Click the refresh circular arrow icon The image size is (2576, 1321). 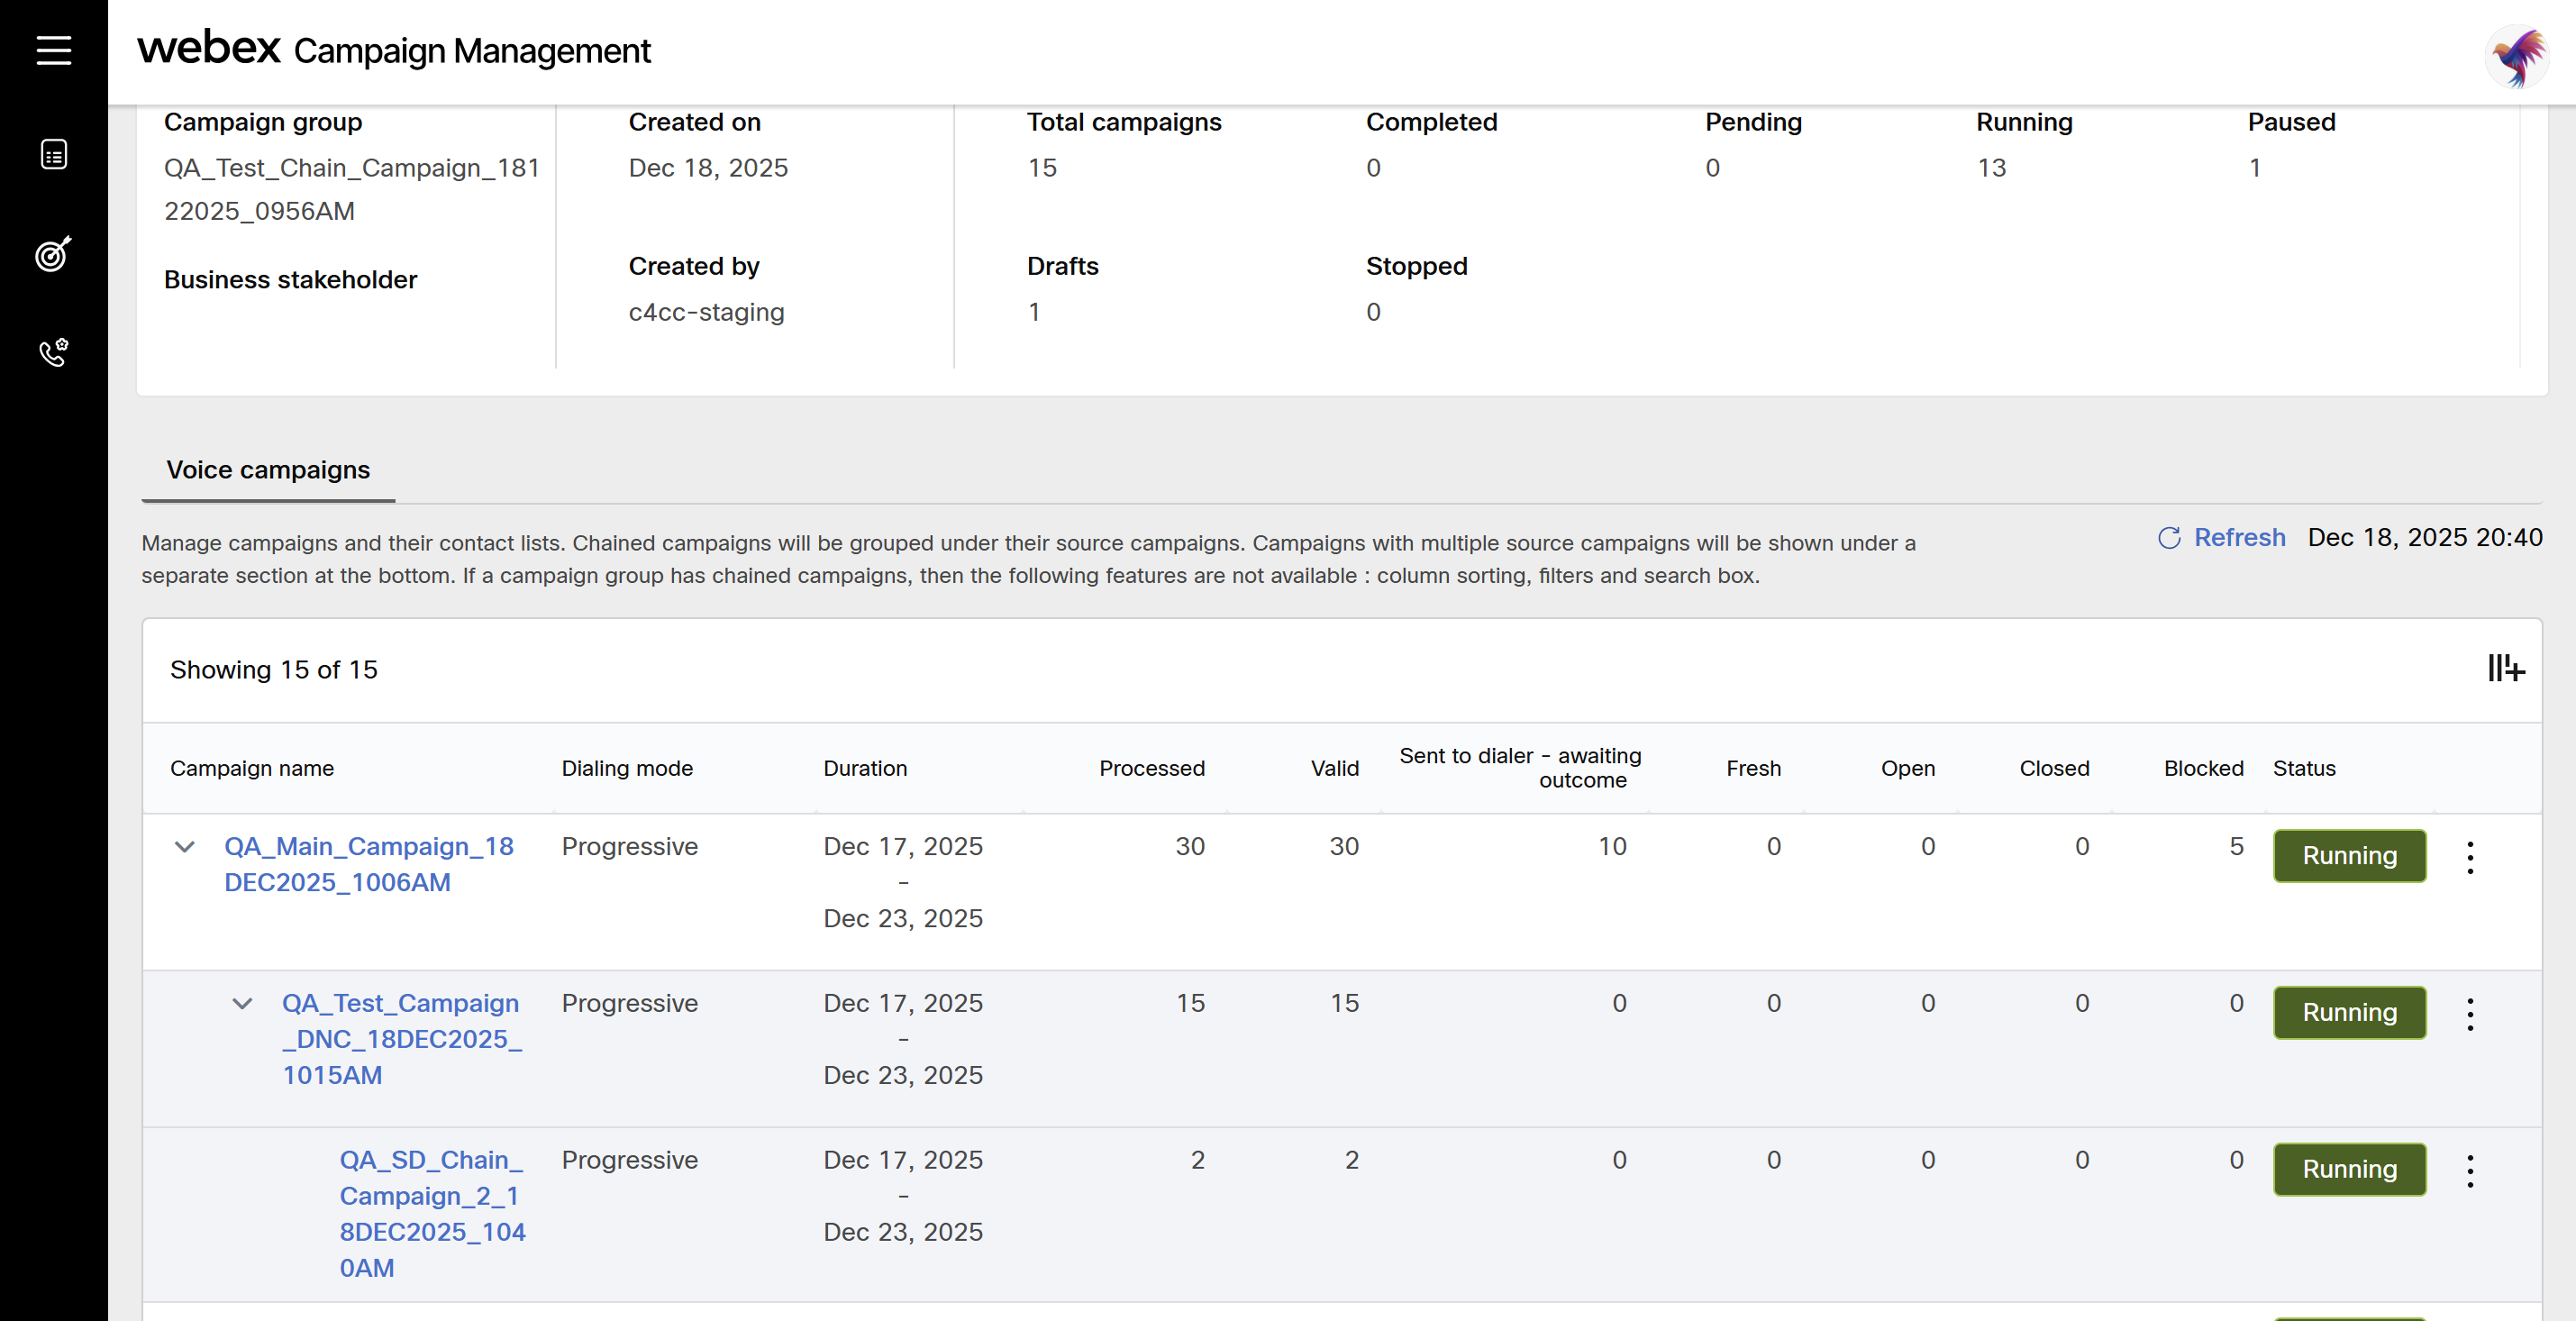[x=2169, y=538]
